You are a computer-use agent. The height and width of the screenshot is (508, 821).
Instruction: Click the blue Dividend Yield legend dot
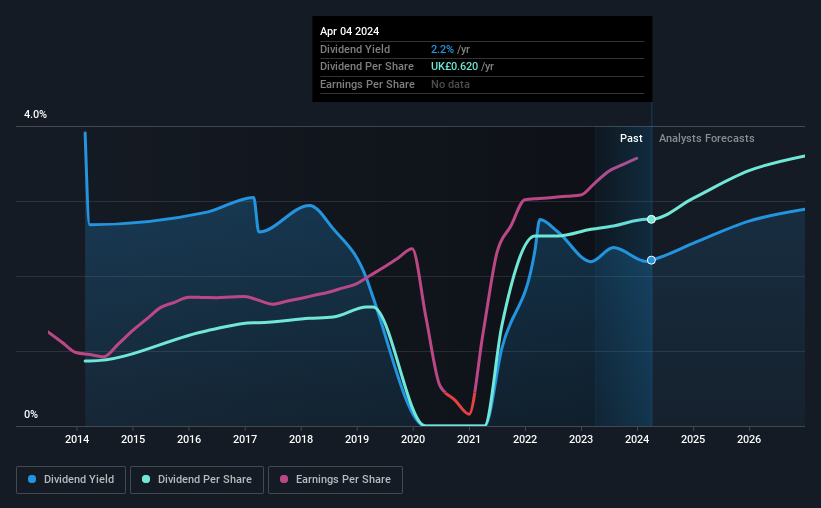click(32, 479)
